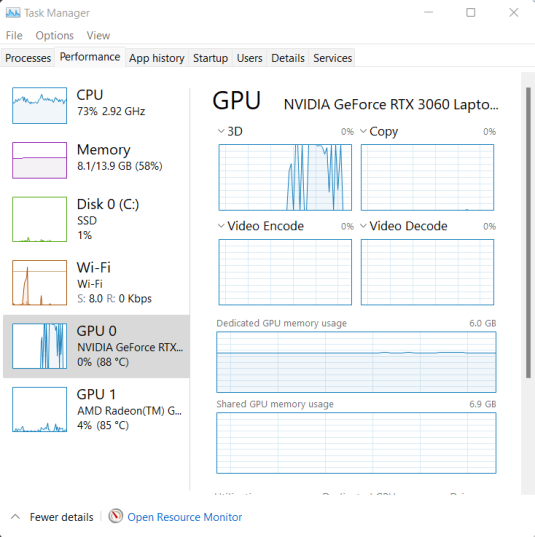The image size is (535, 537).
Task: Click the Fewer details button
Action: pos(61,517)
